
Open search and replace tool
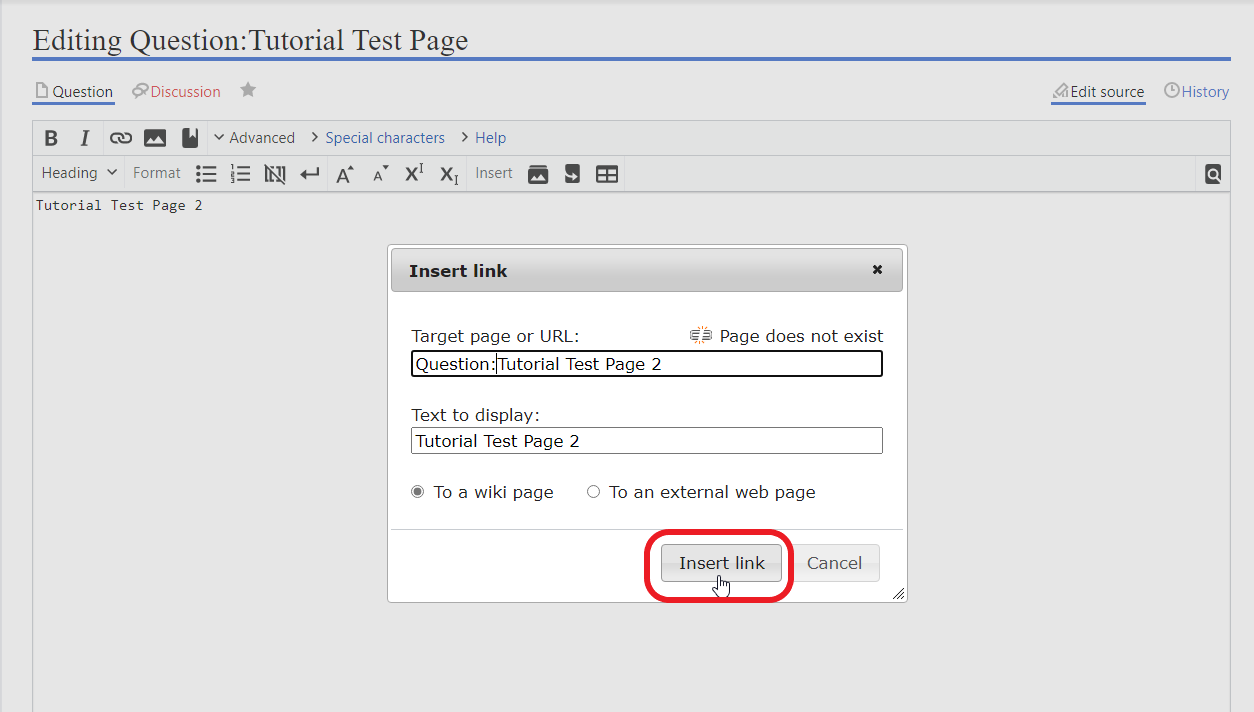point(1213,174)
